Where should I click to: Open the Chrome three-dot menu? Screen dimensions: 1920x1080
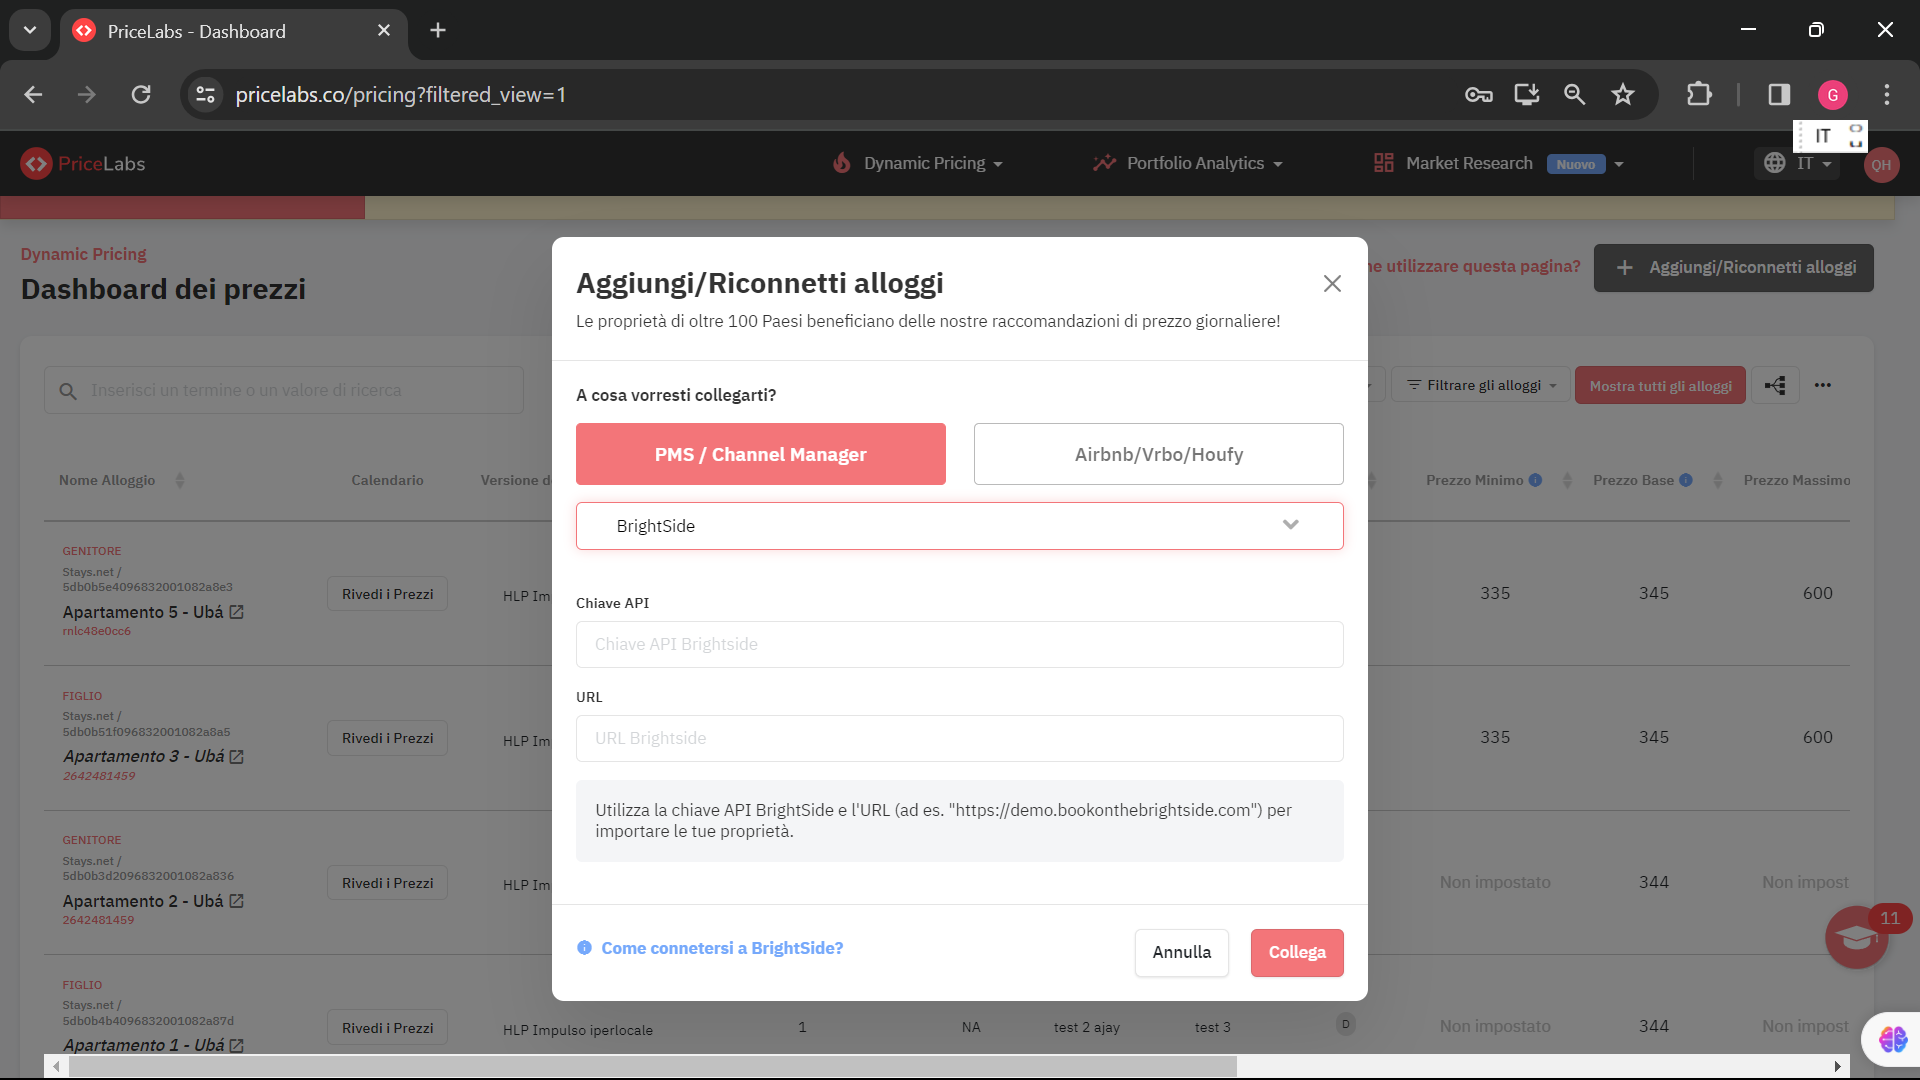click(x=1887, y=94)
